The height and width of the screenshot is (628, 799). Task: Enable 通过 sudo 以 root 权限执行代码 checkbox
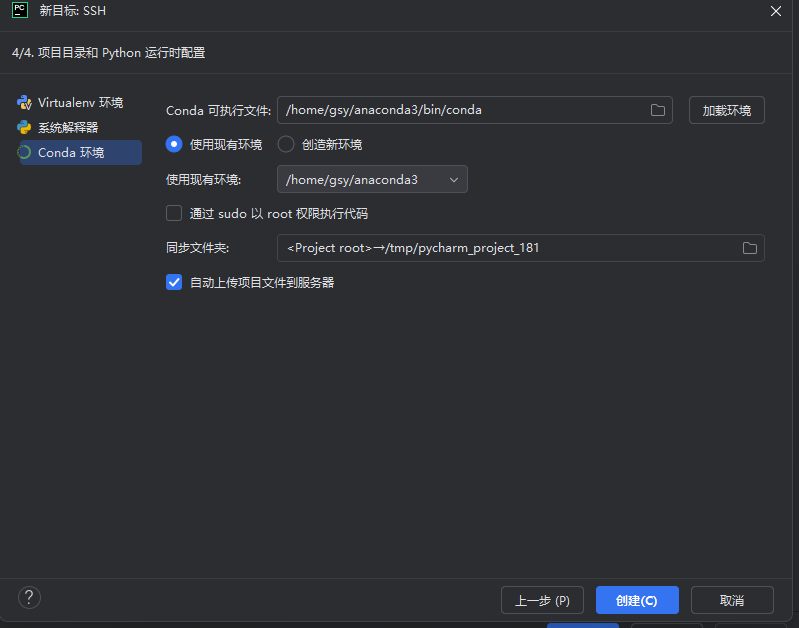point(174,213)
